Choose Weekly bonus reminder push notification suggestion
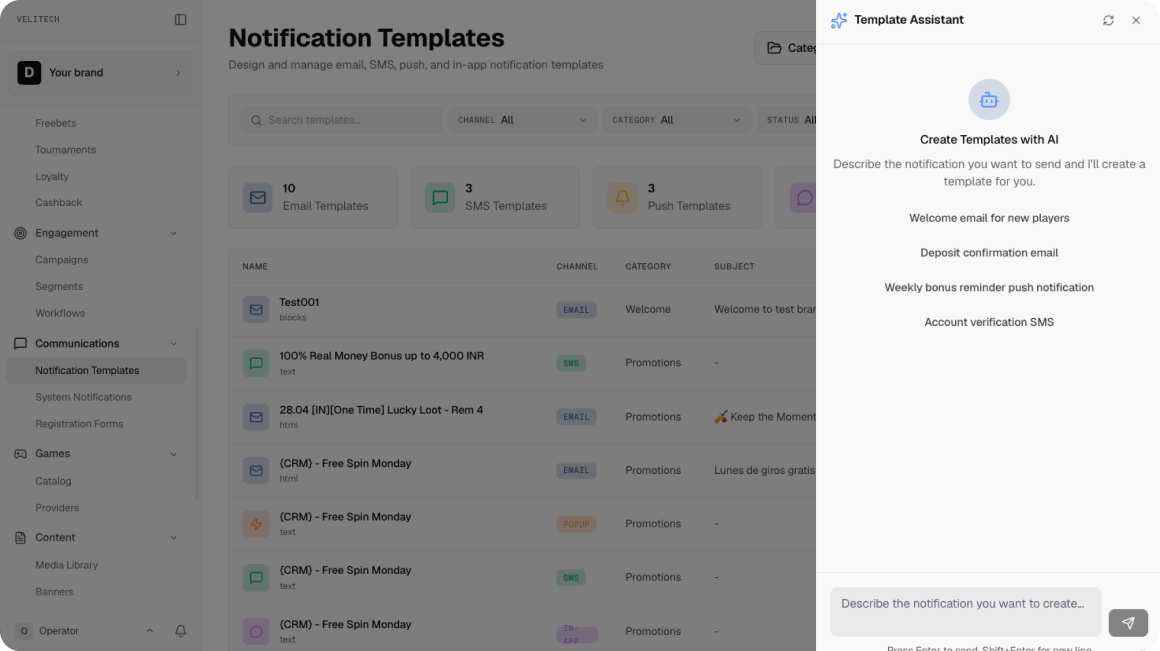Image resolution: width=1160 pixels, height=651 pixels. tap(989, 288)
